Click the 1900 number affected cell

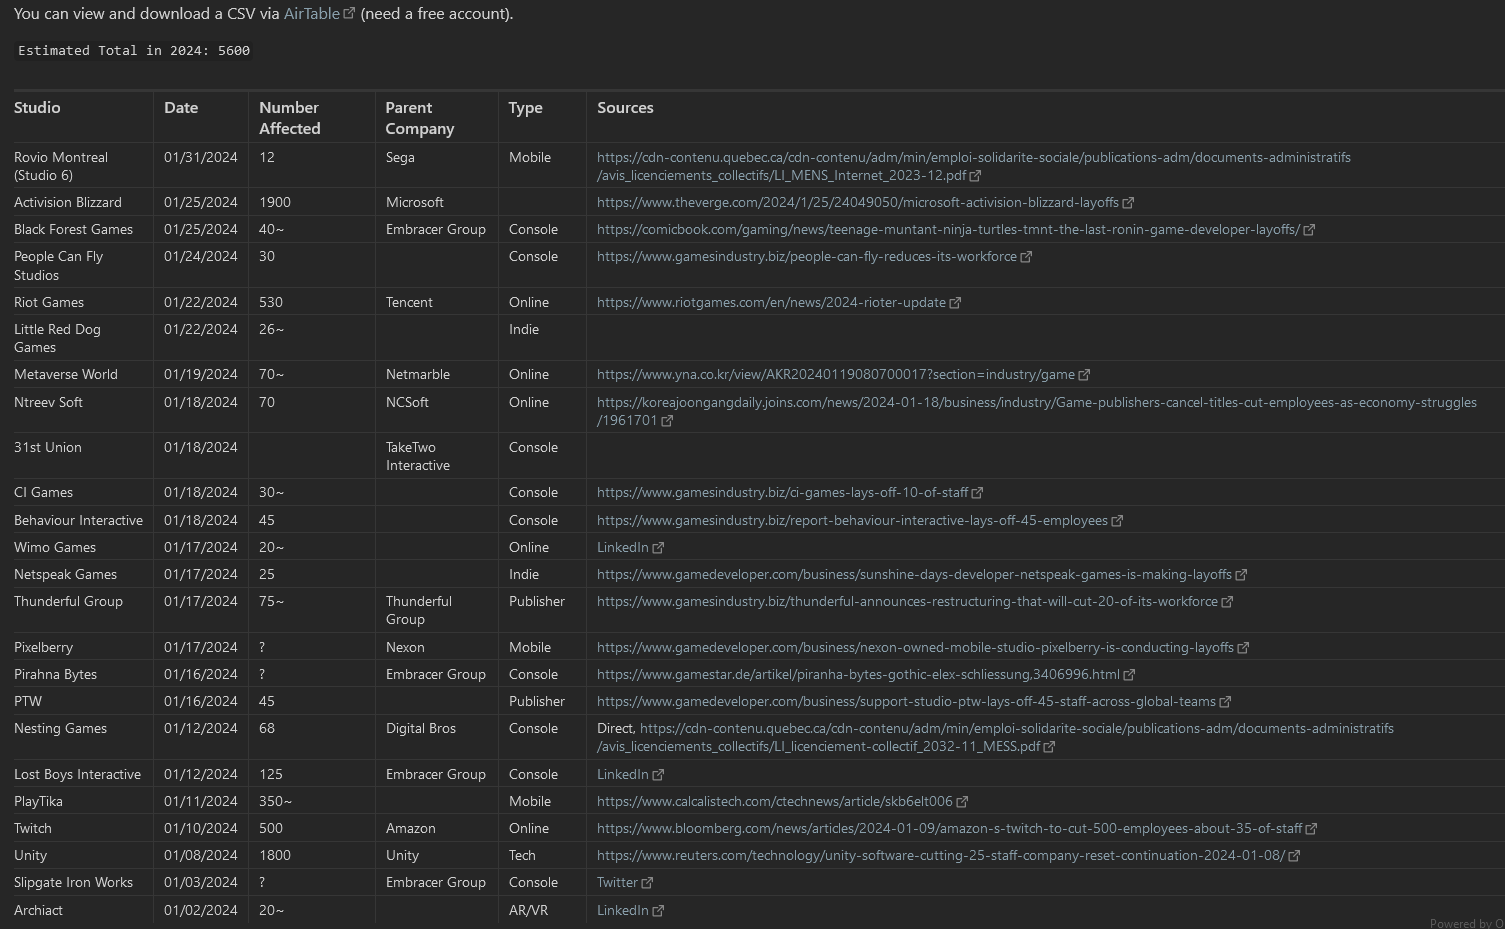point(275,202)
